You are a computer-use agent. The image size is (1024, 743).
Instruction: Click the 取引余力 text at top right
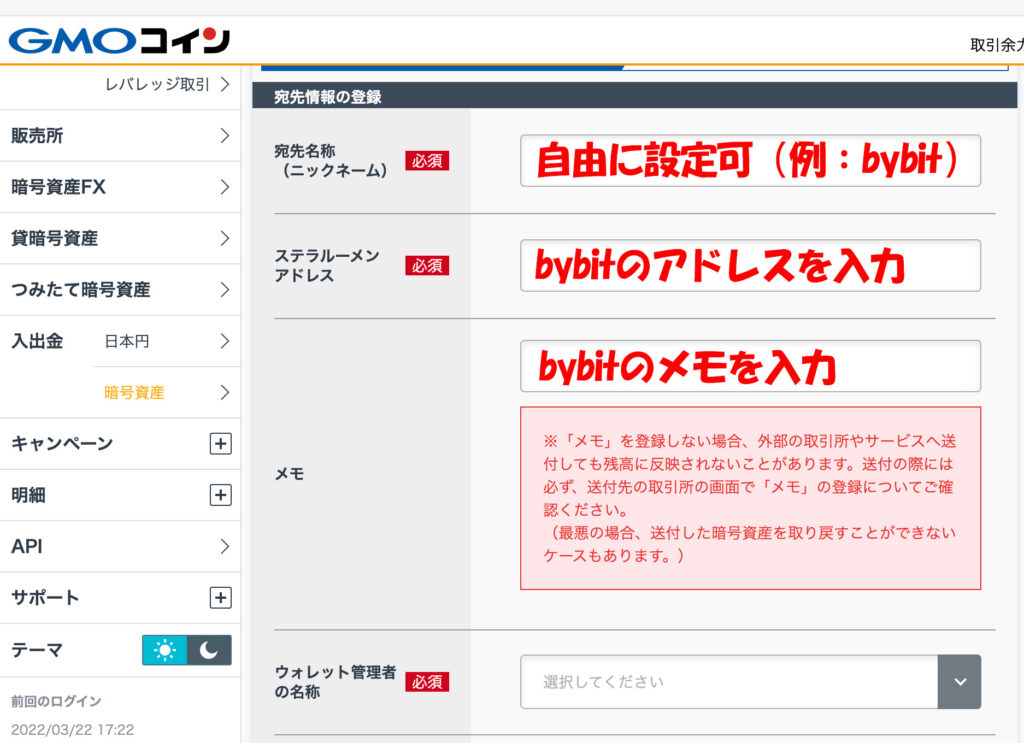997,45
